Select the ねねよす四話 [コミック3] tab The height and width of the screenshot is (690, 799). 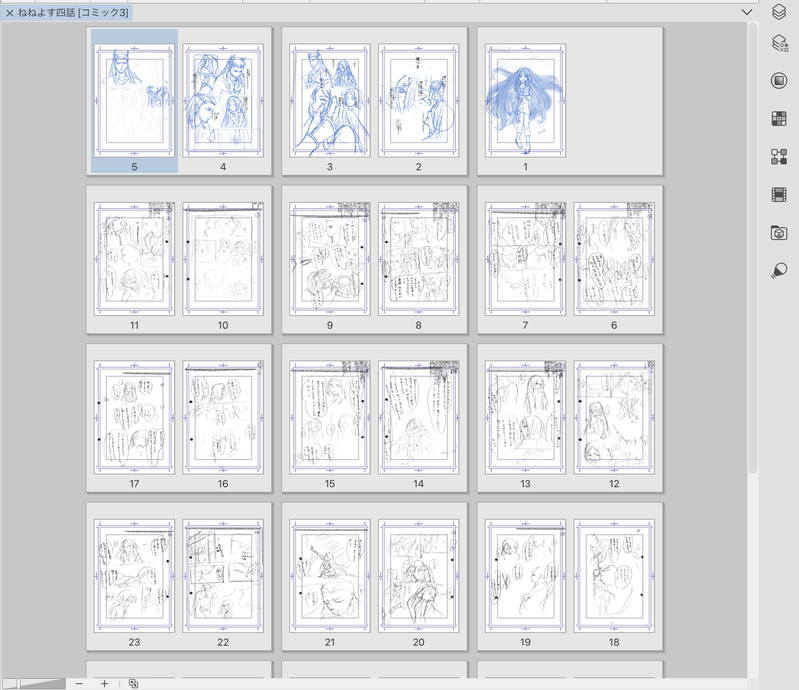point(67,13)
